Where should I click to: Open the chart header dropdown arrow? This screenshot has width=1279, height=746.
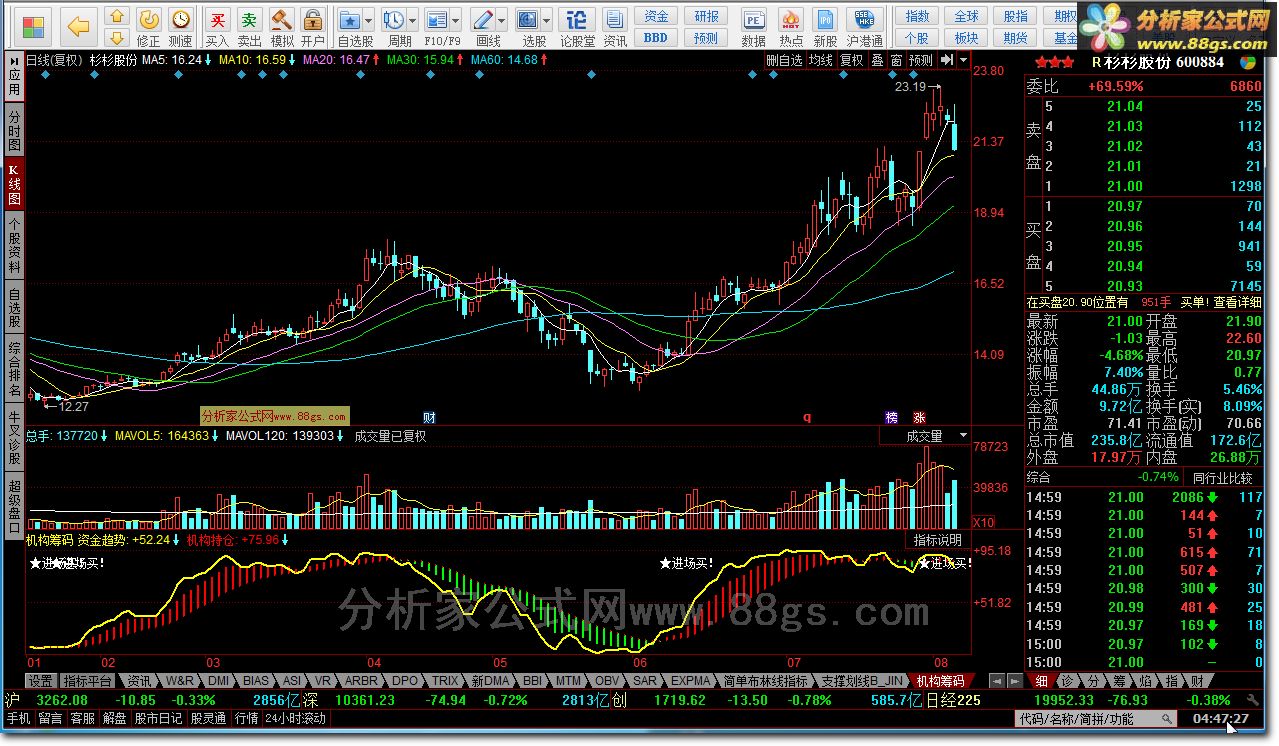tap(963, 60)
